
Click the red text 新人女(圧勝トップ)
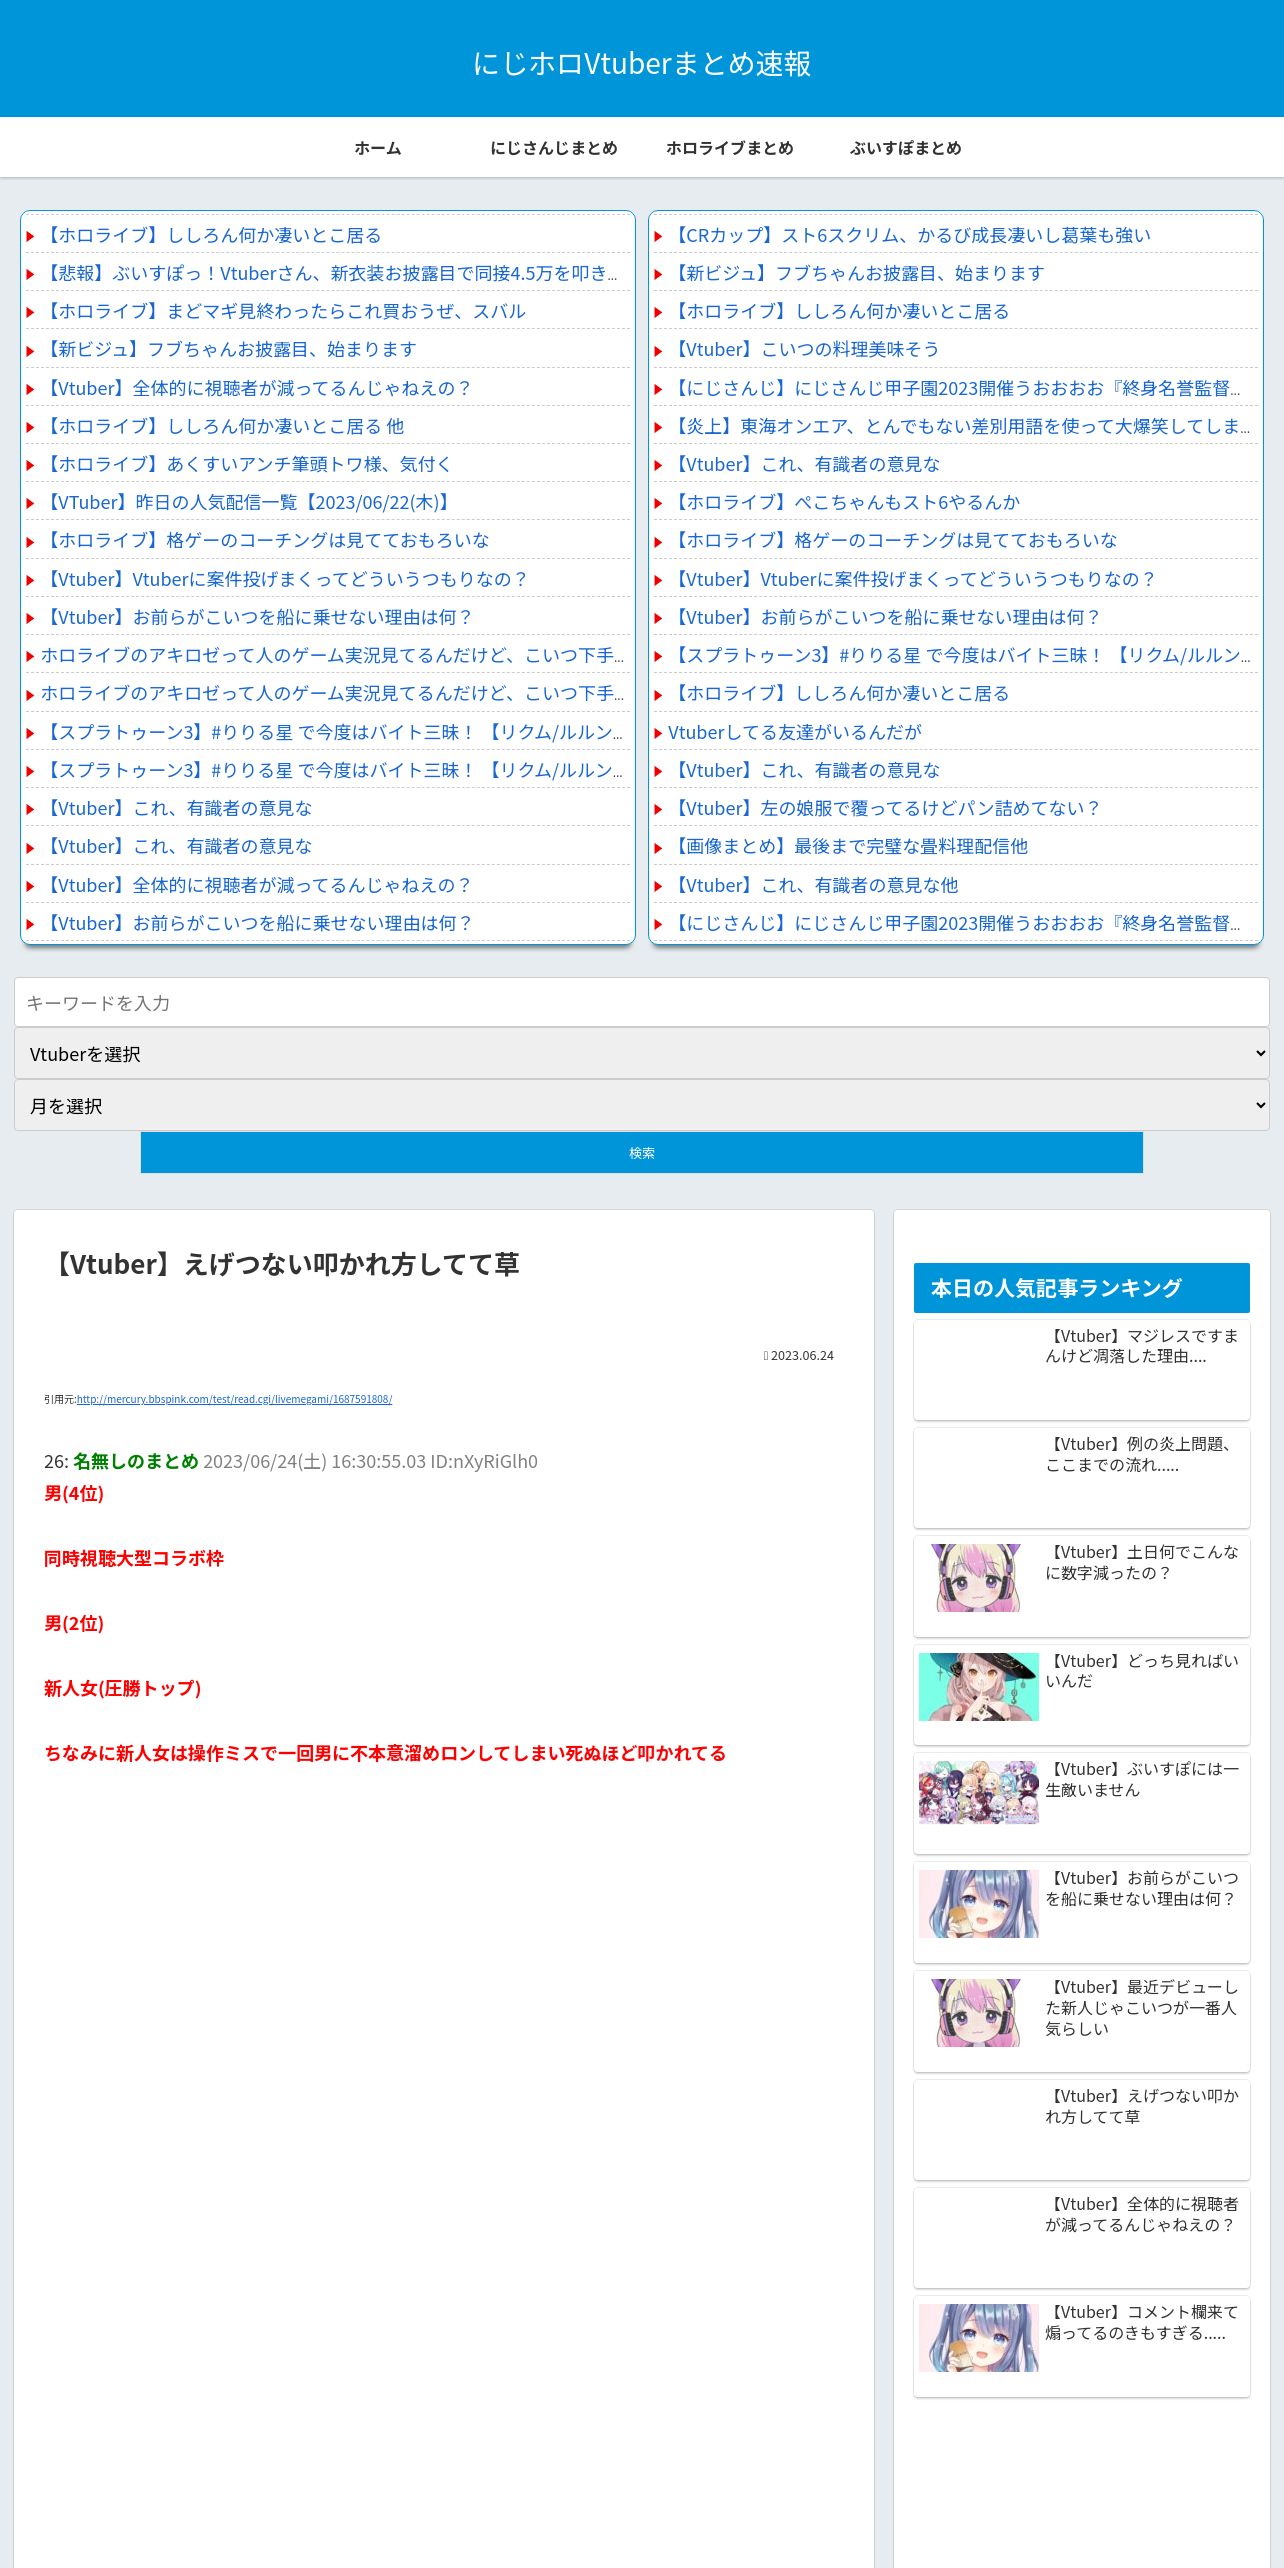click(122, 1688)
